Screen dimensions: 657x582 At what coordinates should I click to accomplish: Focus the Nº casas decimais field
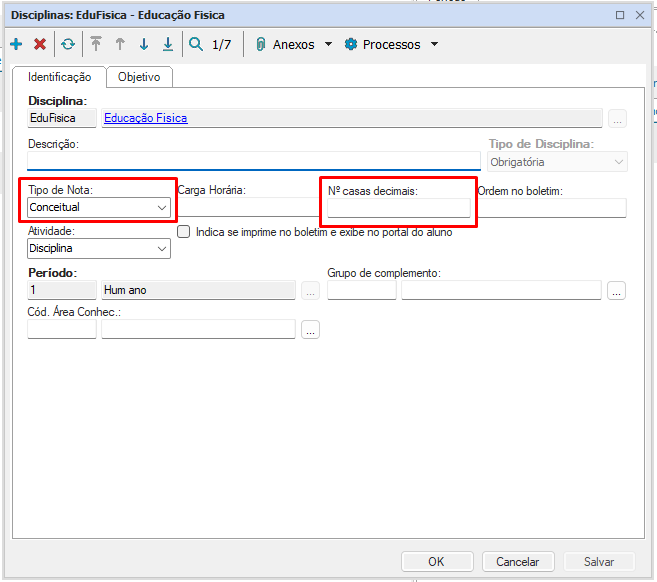pyautogui.click(x=398, y=208)
